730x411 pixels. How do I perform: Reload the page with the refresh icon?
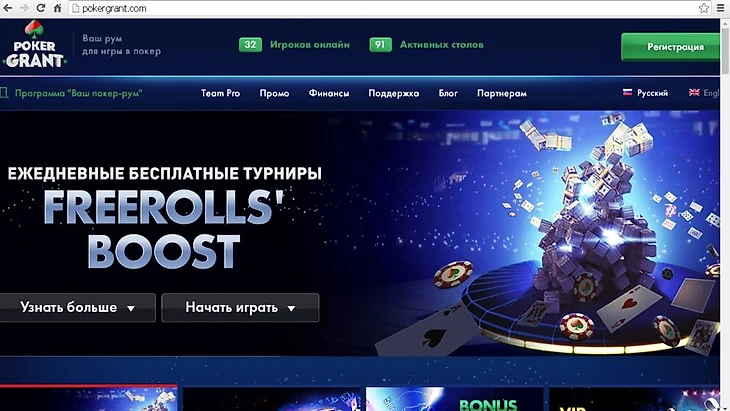coord(41,8)
